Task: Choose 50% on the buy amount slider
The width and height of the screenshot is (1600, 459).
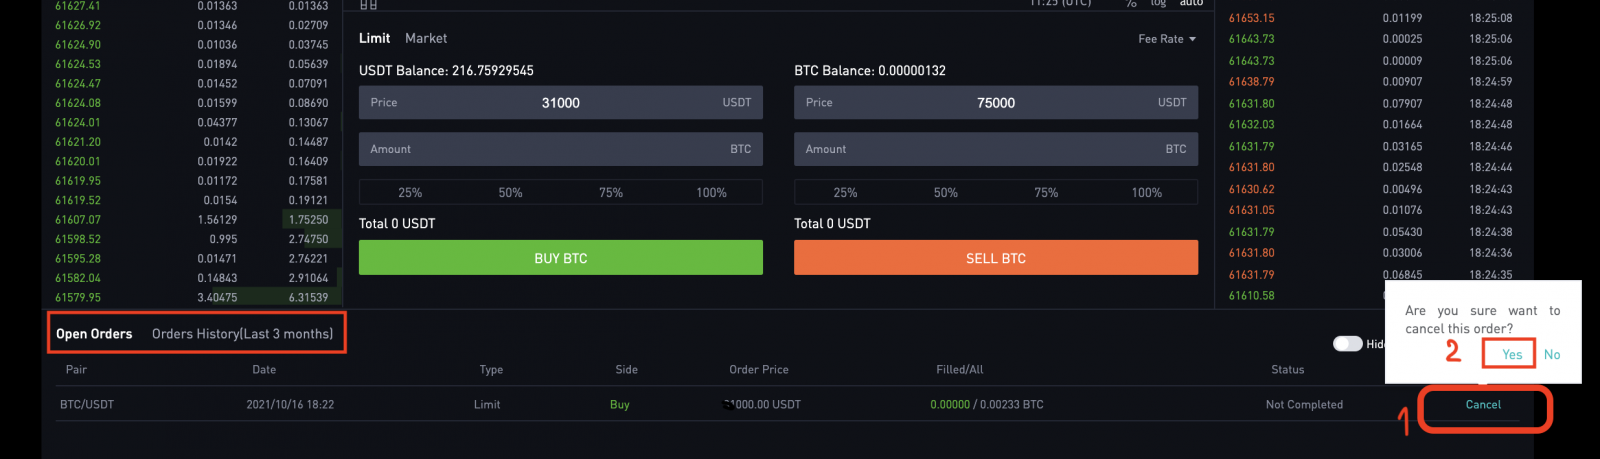Action: 510,193
